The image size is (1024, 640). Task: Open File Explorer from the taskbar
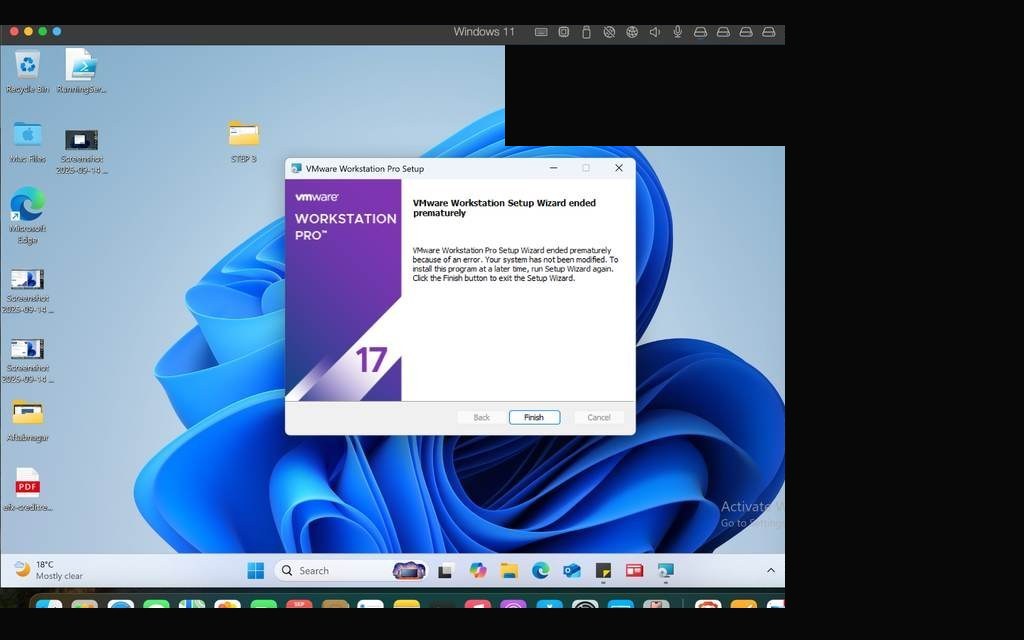coord(509,571)
